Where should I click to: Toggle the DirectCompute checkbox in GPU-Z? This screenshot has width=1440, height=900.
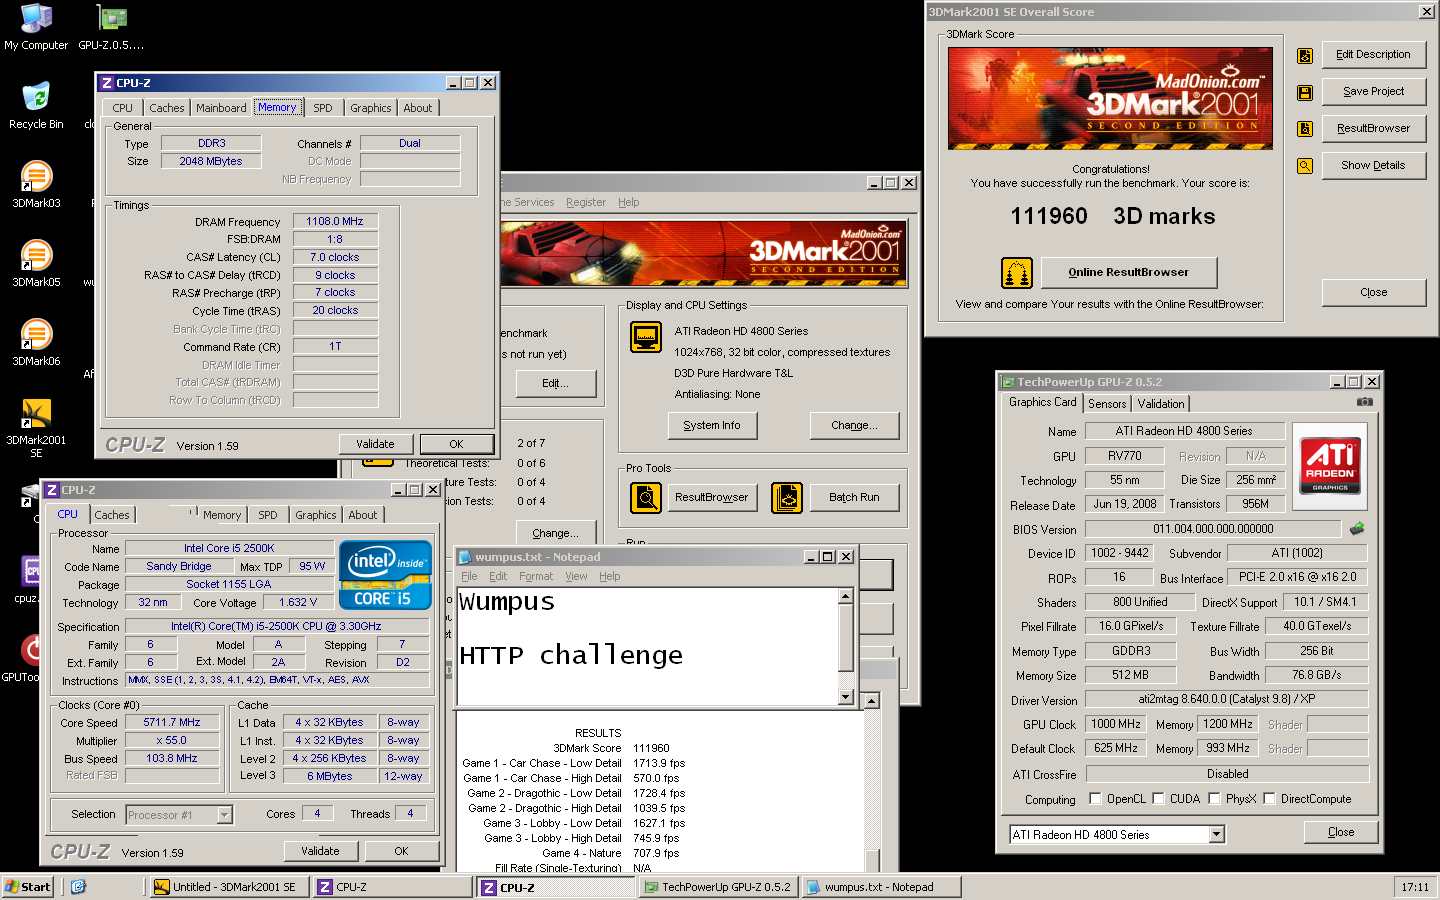1269,799
